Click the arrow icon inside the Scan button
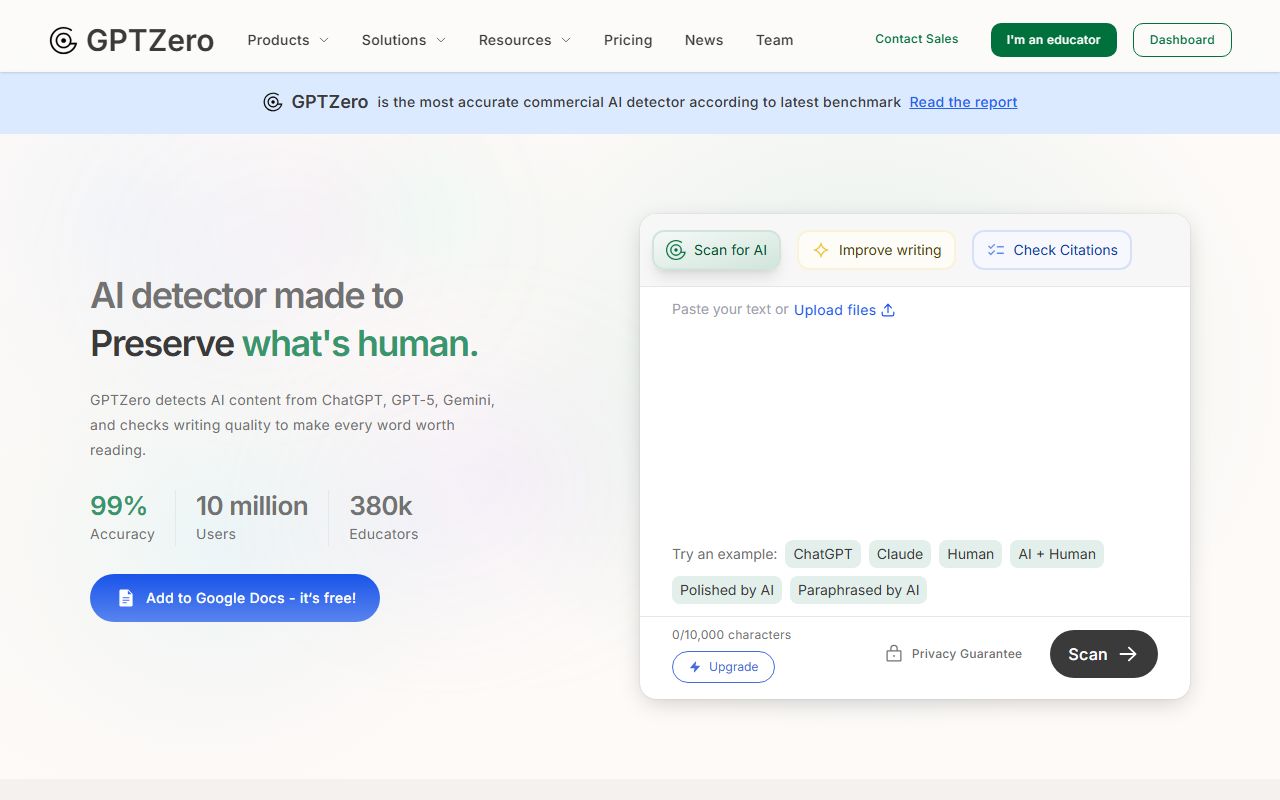This screenshot has width=1280, height=800. coord(1129,654)
